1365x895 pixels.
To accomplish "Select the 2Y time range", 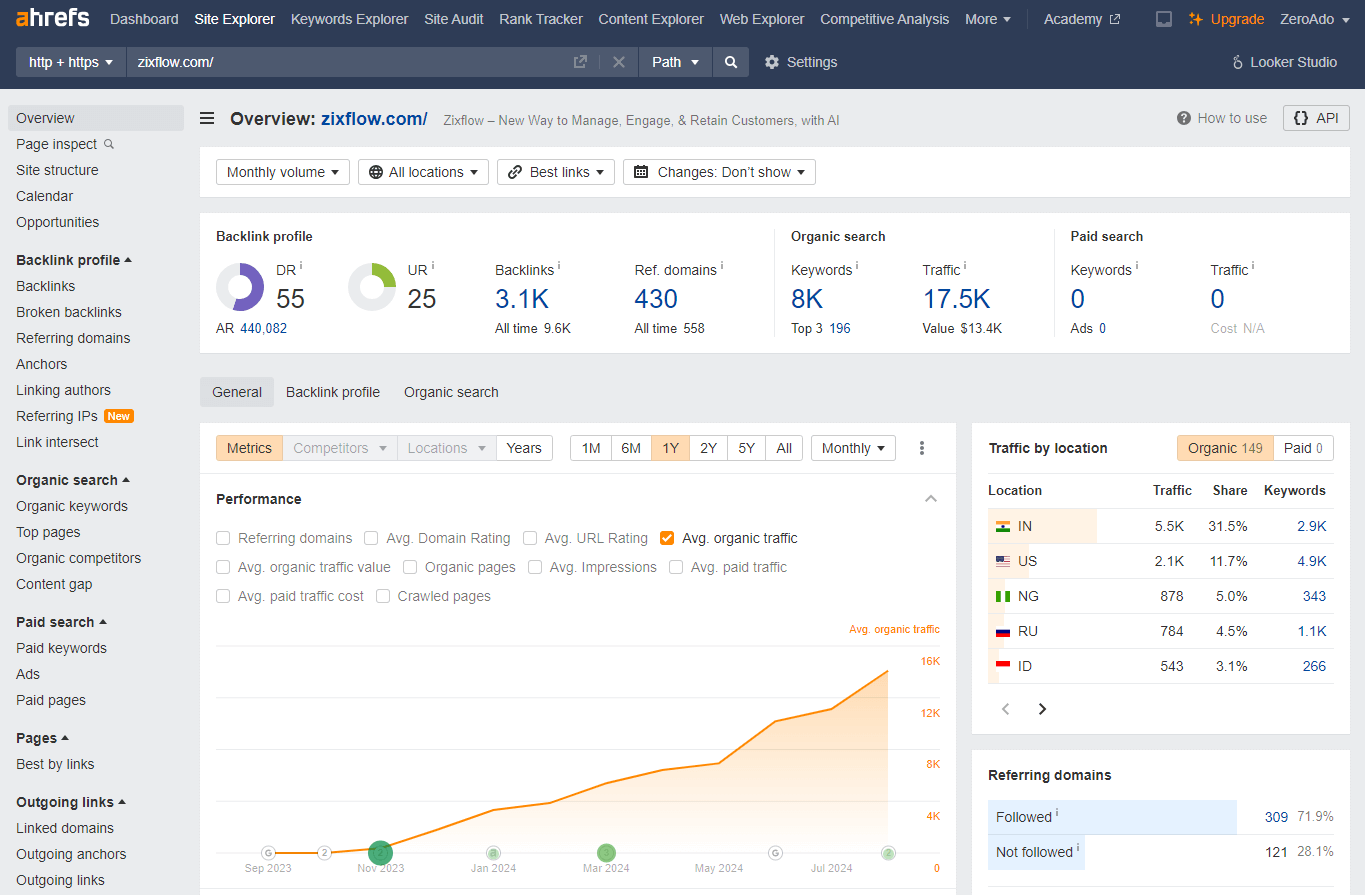I will 708,448.
